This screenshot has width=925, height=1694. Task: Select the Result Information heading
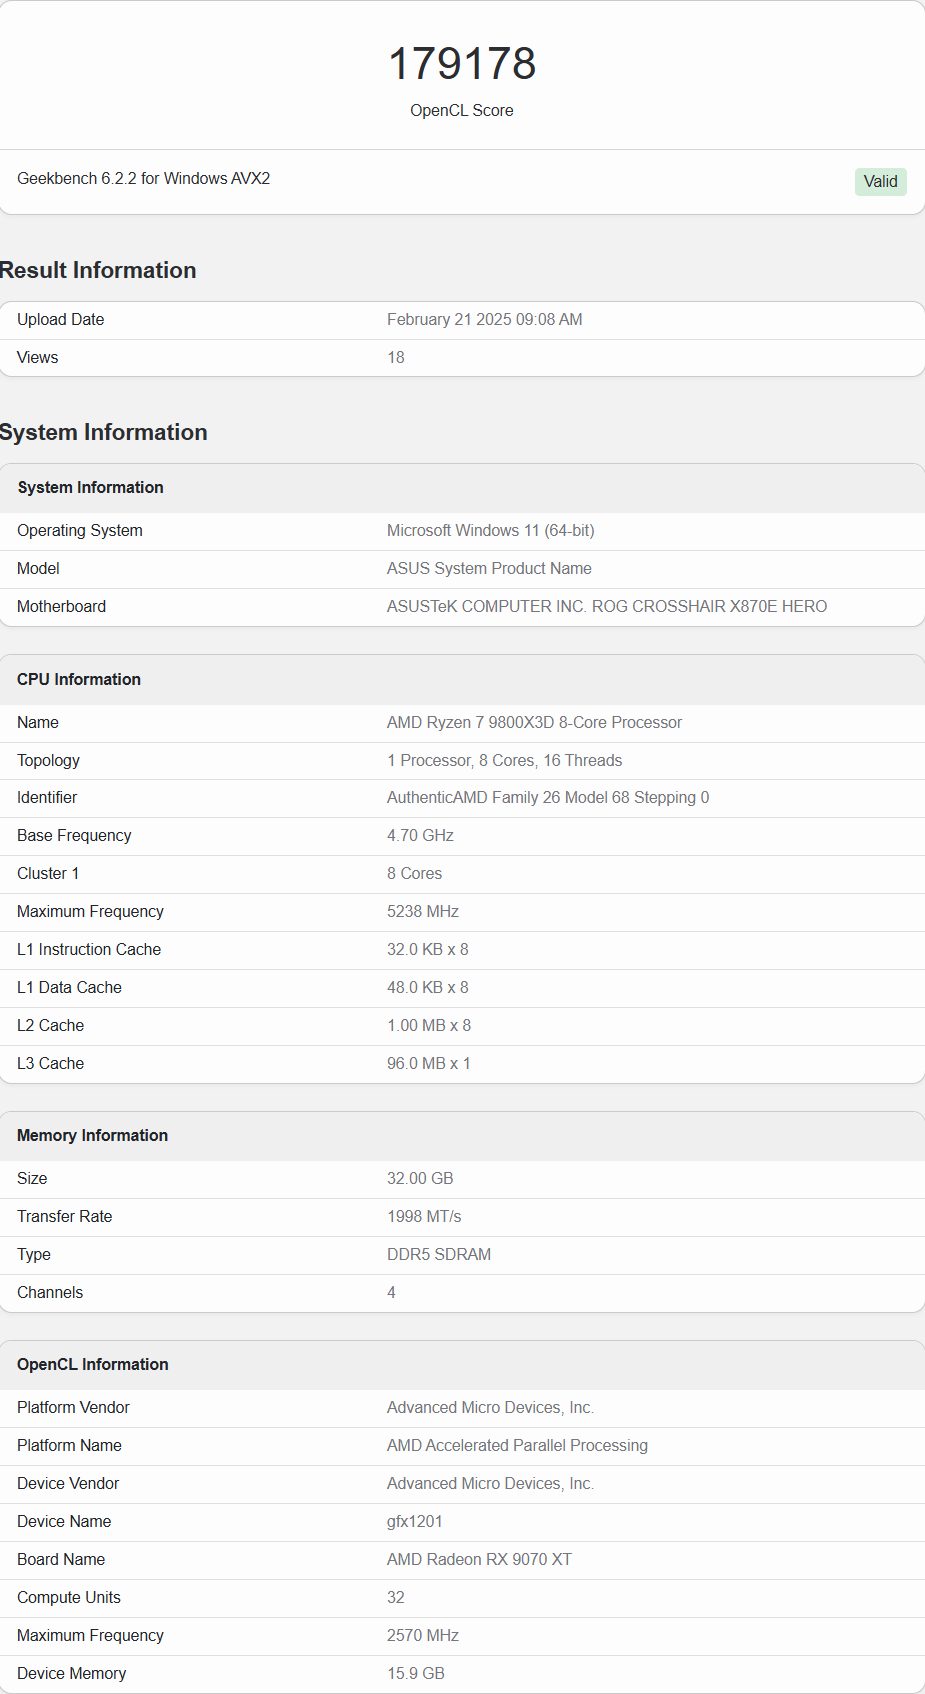98,271
